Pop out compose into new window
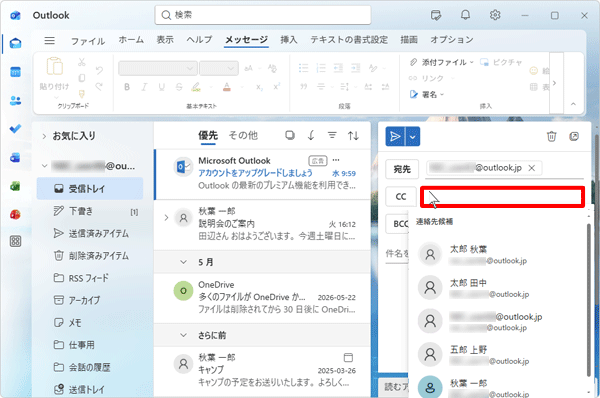 point(574,136)
